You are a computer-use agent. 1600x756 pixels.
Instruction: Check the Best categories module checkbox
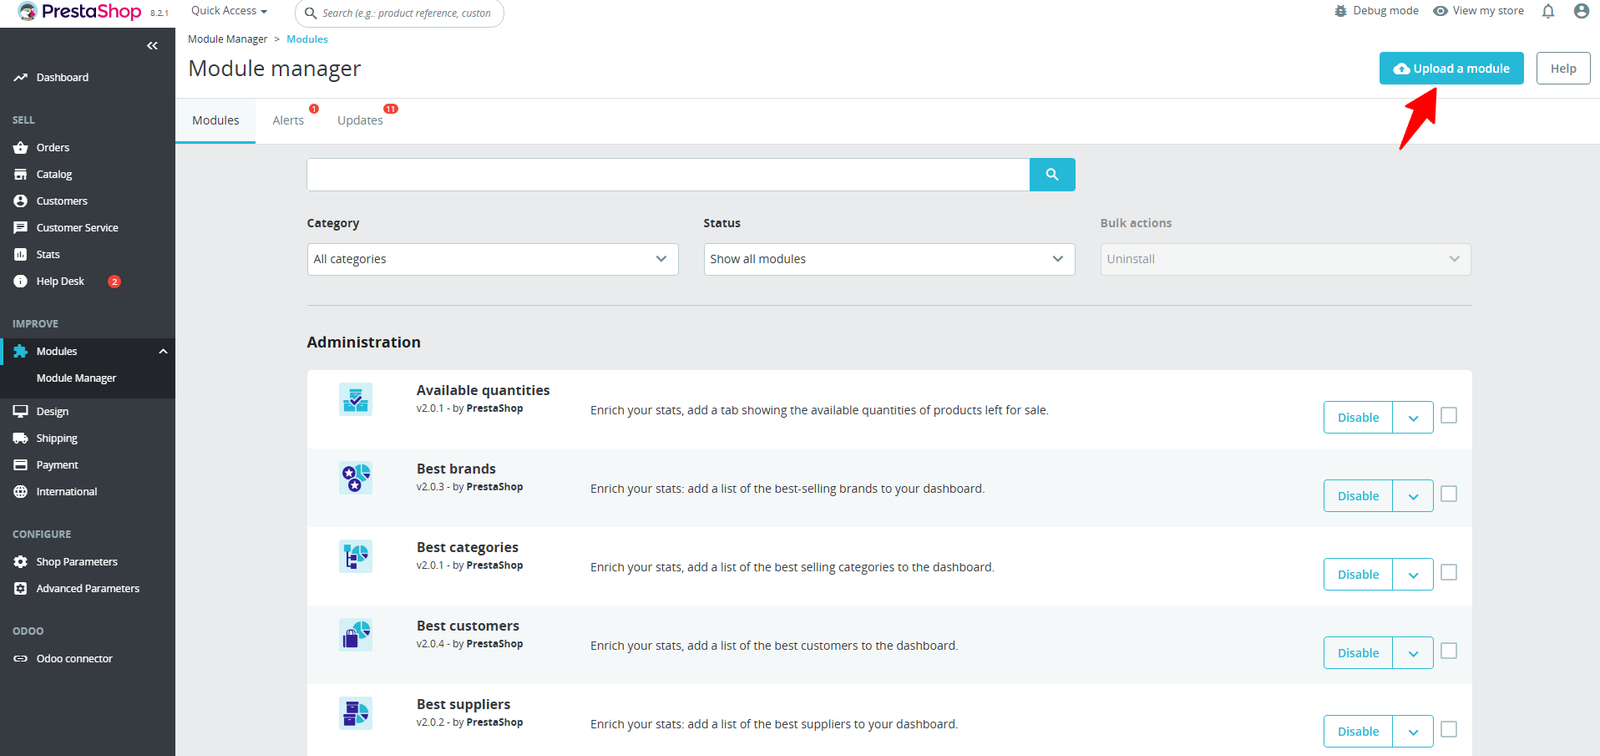pos(1449,573)
